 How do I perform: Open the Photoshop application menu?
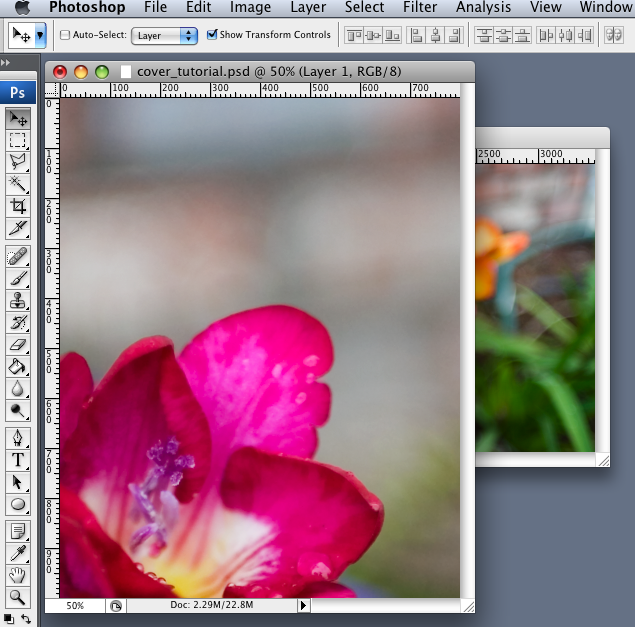coord(87,7)
